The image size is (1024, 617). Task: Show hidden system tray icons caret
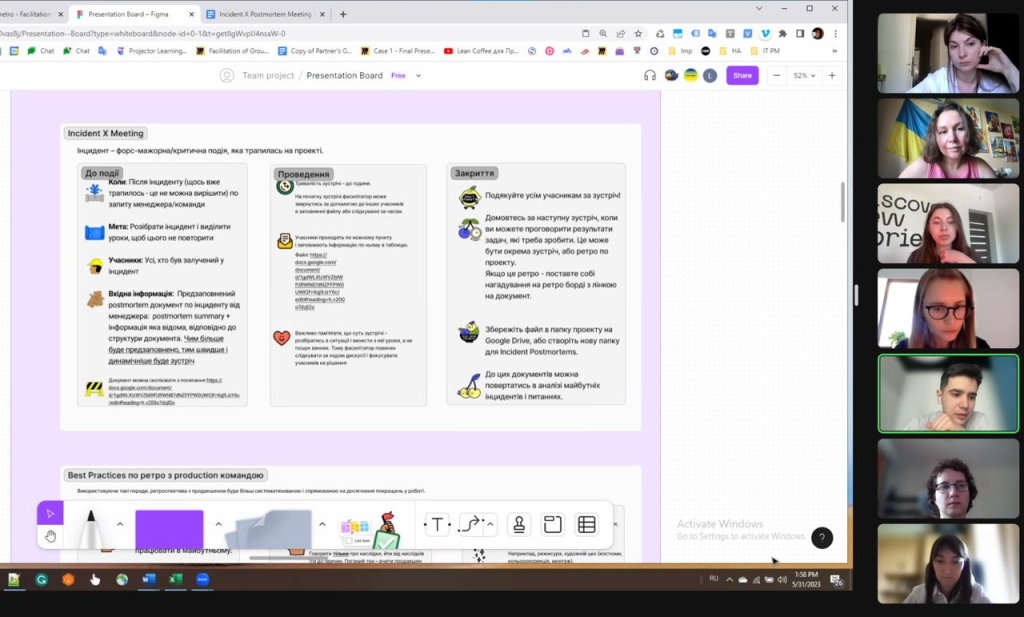(729, 579)
